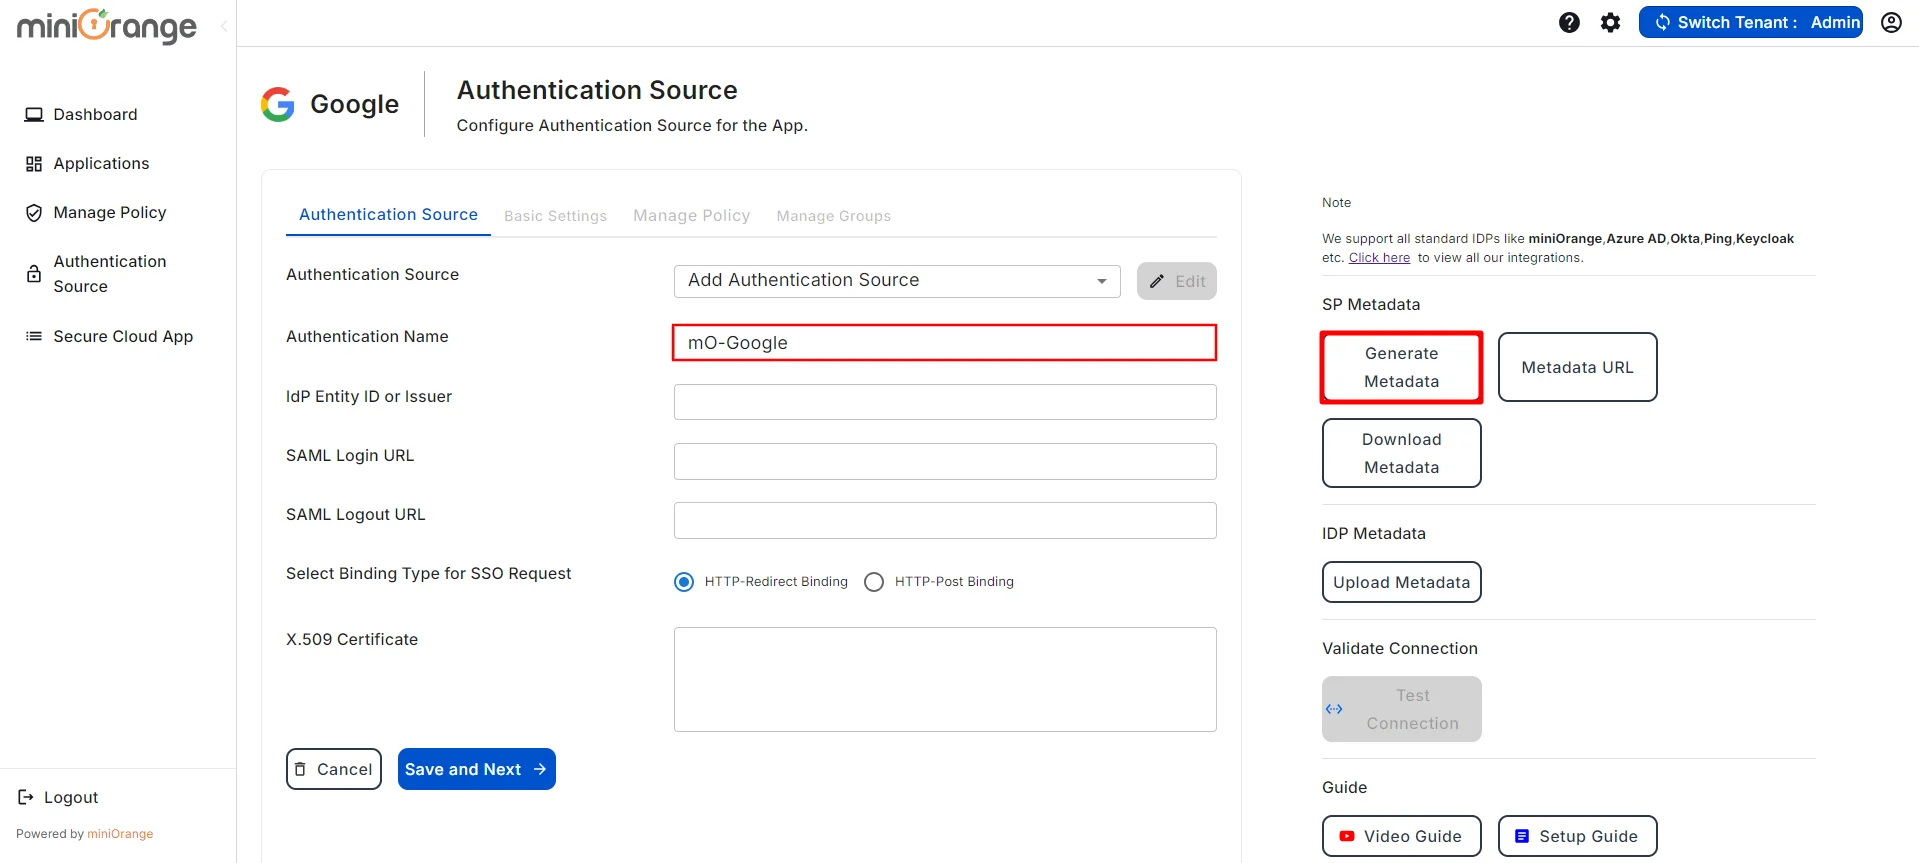The width and height of the screenshot is (1919, 863).
Task: Click into the SAML Login URL field
Action: 944,461
